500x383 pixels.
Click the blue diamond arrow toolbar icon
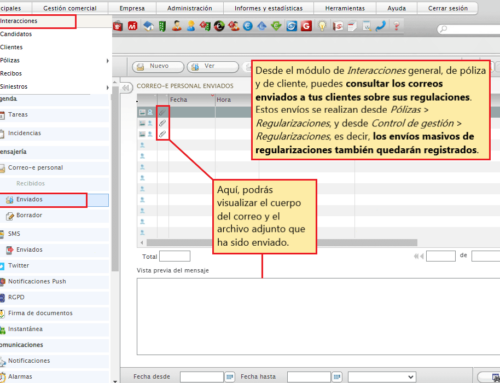[262, 26]
